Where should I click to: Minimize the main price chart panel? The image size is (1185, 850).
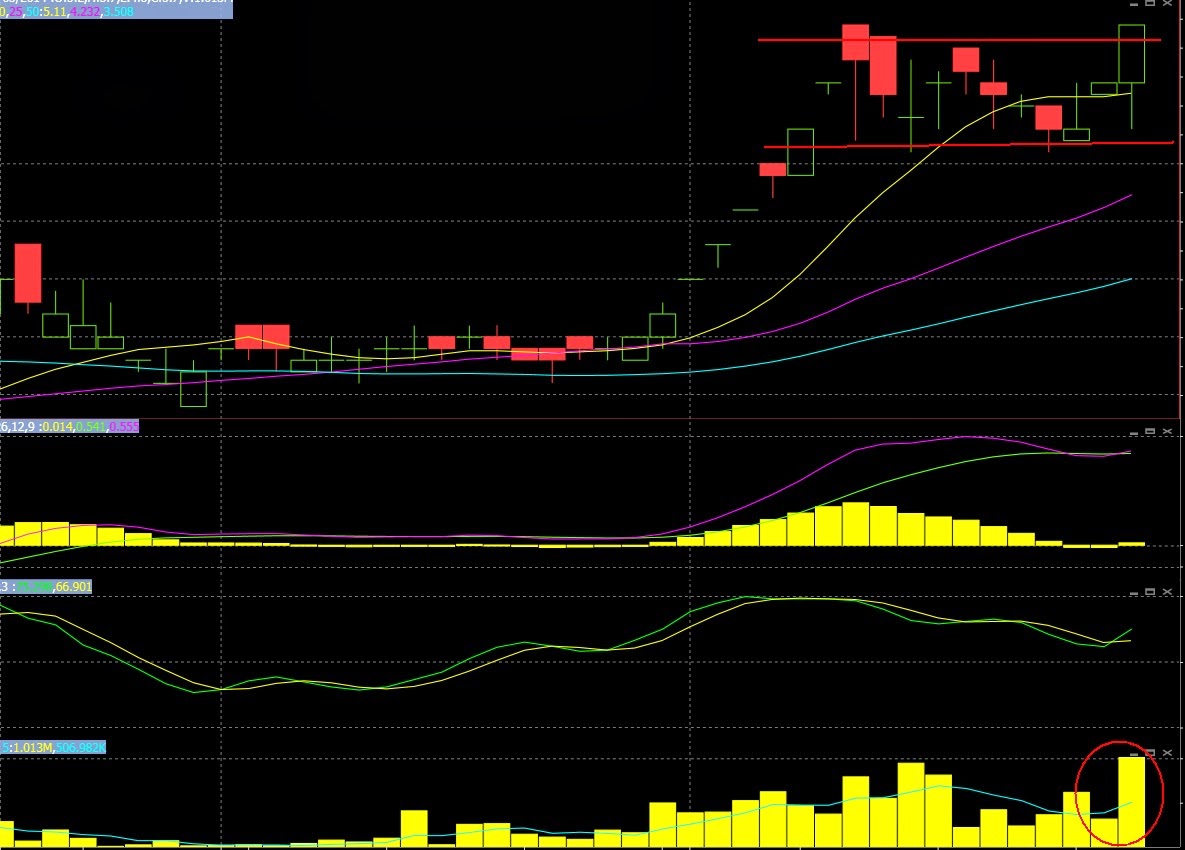[1133, 5]
